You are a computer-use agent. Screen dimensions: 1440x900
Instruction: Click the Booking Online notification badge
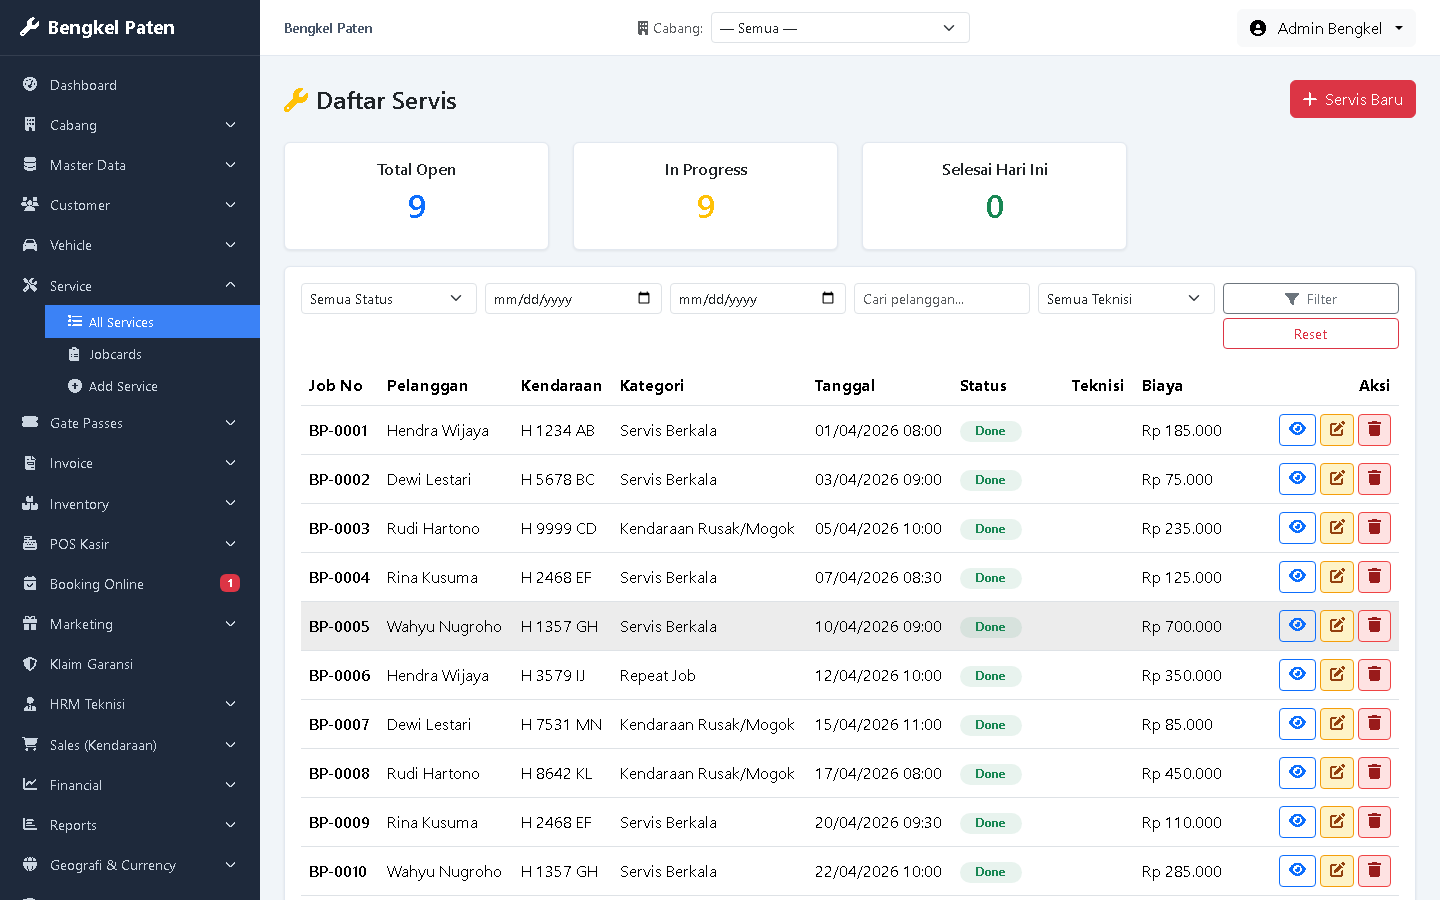click(x=230, y=583)
